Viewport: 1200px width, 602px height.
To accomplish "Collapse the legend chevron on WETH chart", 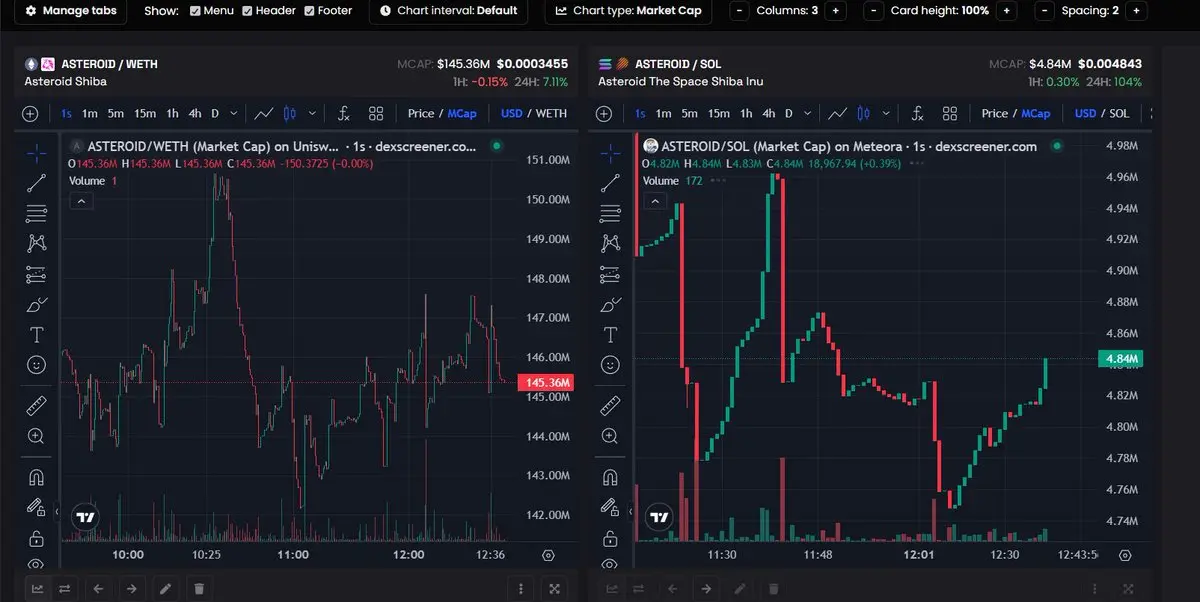I will 81,201.
